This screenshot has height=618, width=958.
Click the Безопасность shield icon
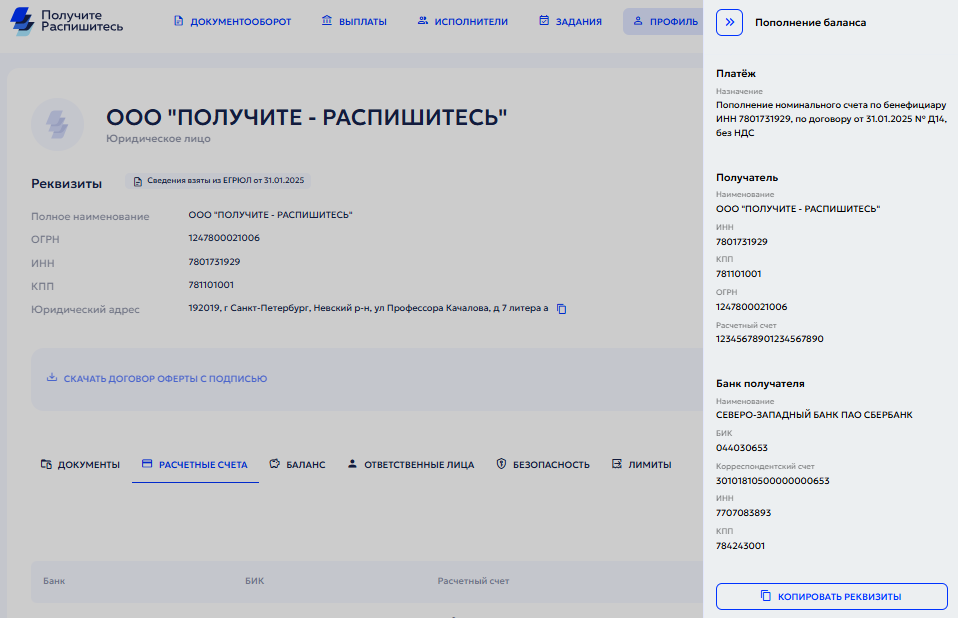[x=501, y=464]
